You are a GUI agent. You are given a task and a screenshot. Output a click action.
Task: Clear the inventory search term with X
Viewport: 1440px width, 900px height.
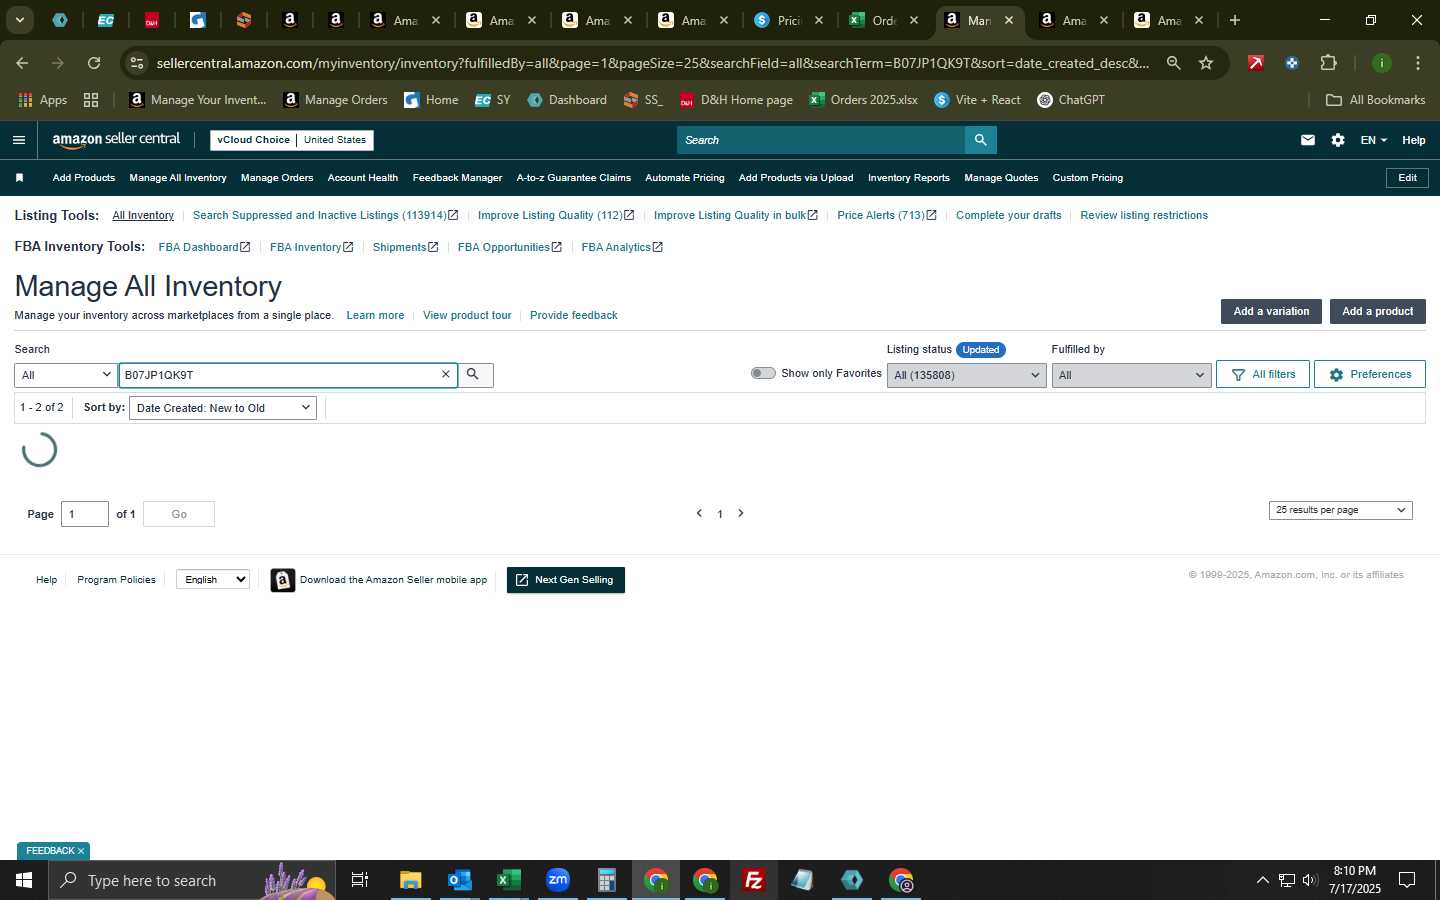tap(446, 375)
